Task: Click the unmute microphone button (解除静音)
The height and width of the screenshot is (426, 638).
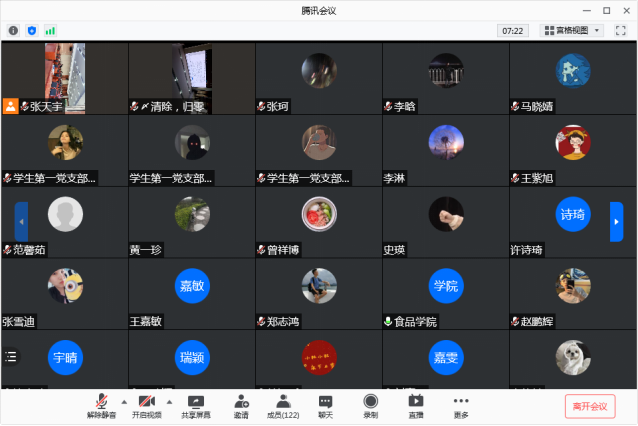Action: (101, 405)
